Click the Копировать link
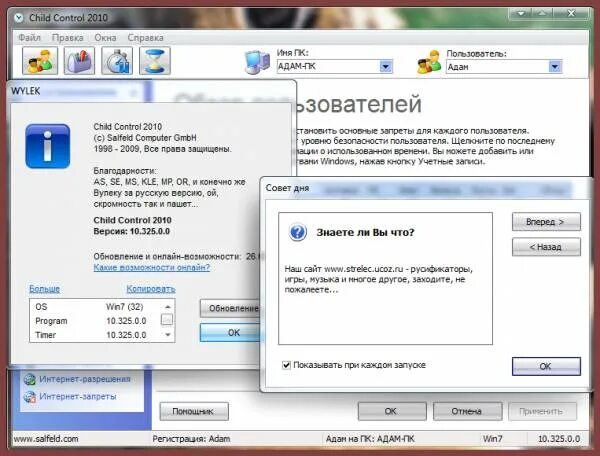Image resolution: width=600 pixels, height=456 pixels. [x=151, y=289]
